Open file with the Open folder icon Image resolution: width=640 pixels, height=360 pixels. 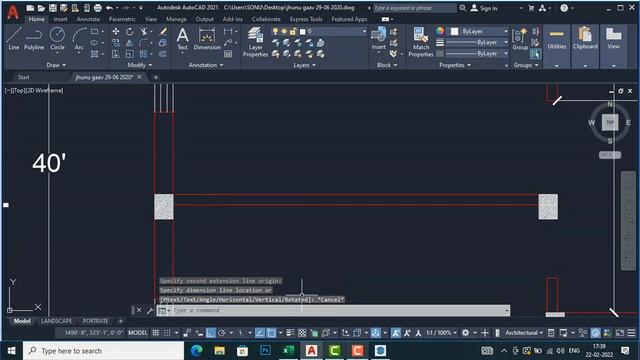tap(41, 8)
